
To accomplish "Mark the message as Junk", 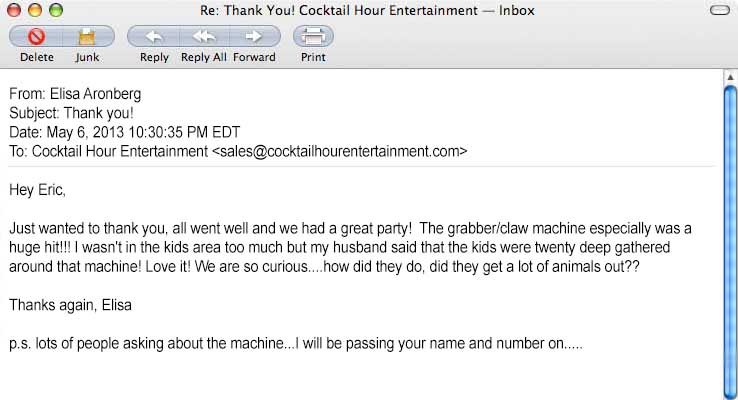I will click(x=87, y=37).
